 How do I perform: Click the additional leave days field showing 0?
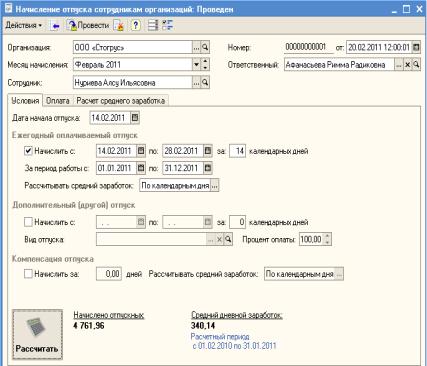tap(238, 222)
